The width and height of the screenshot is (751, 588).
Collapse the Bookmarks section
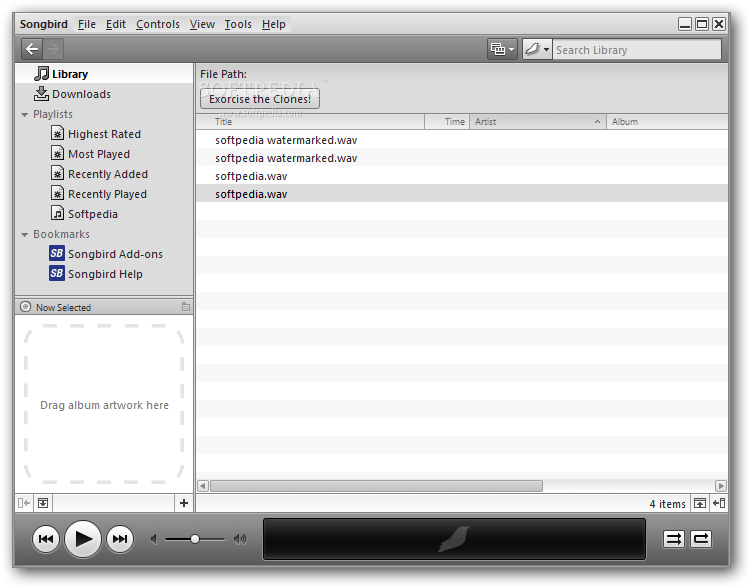pos(24,235)
